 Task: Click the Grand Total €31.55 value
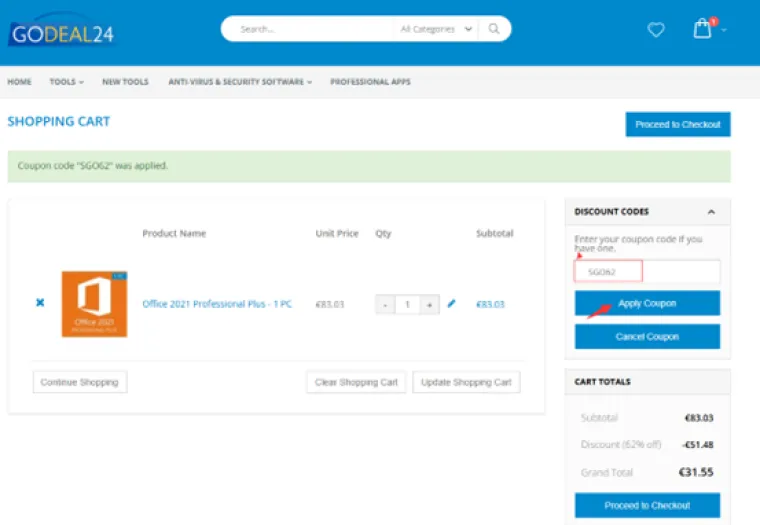pyautogui.click(x=696, y=472)
